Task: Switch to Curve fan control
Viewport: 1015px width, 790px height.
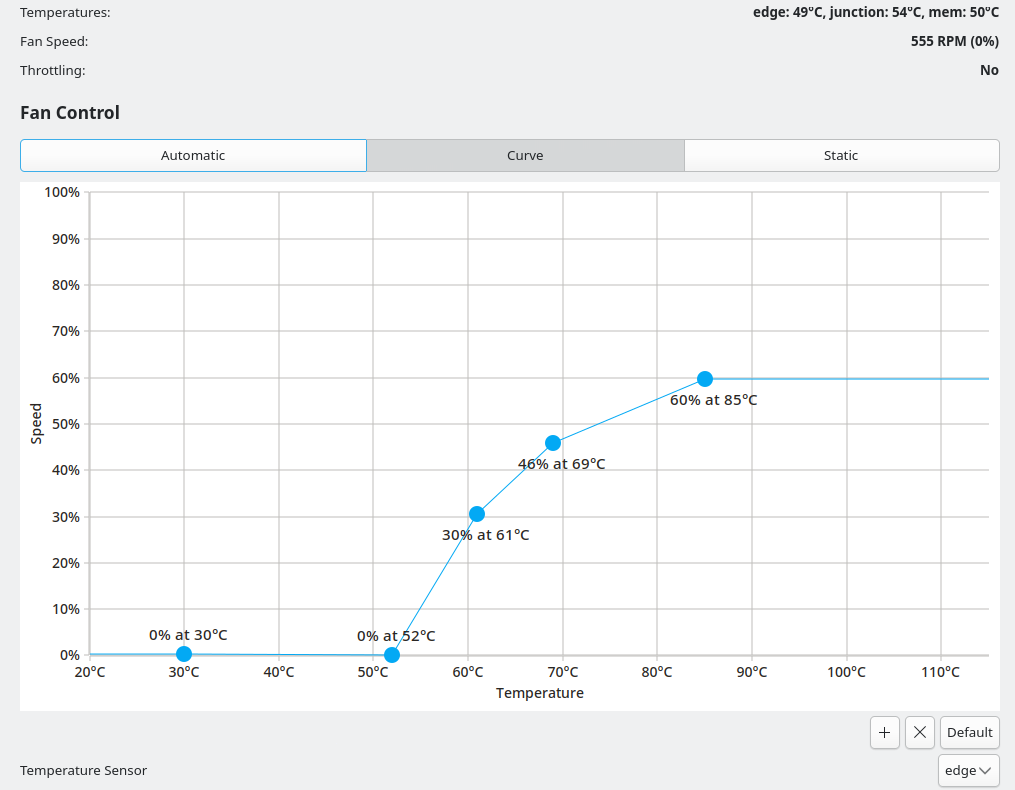Action: tap(525, 155)
